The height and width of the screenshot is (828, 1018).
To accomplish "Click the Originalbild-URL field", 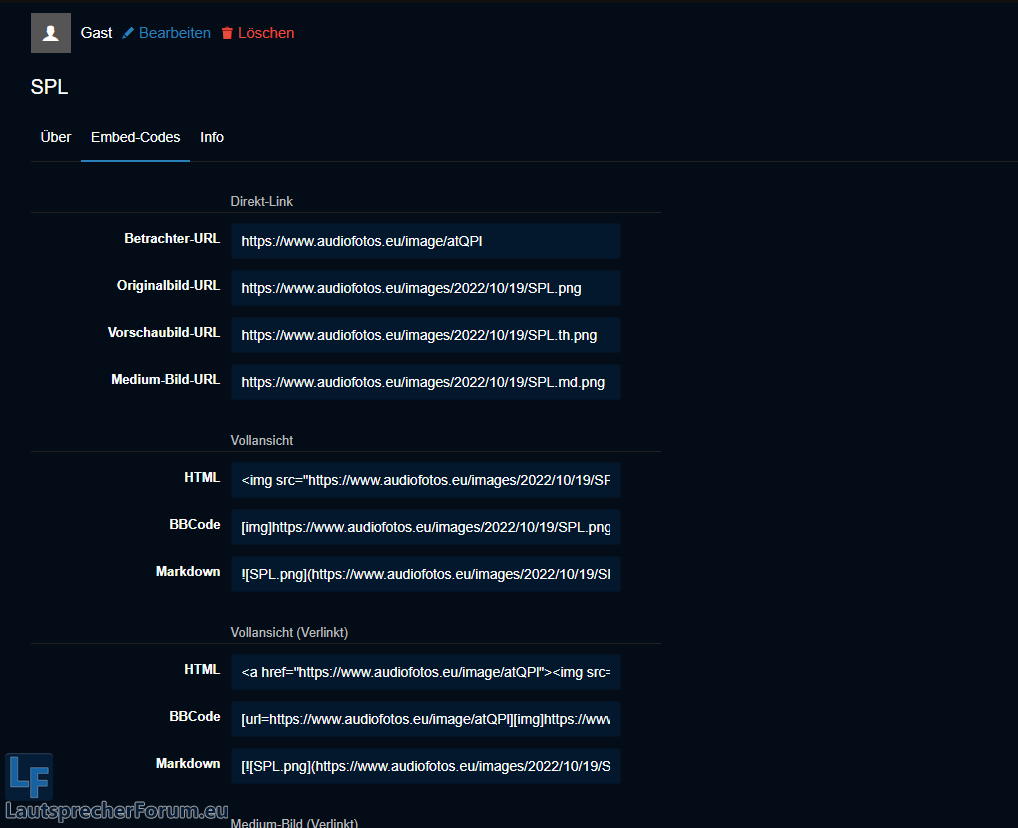I will click(x=425, y=288).
